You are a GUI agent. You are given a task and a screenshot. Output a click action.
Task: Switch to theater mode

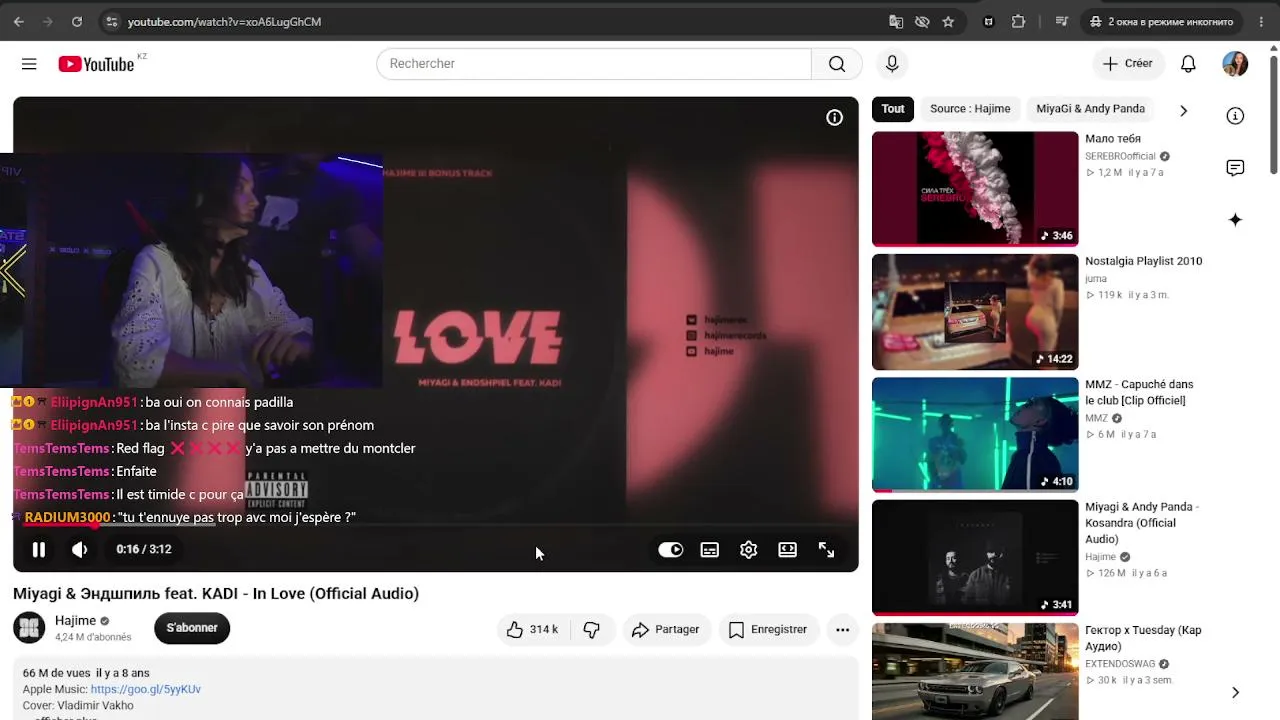click(x=787, y=549)
